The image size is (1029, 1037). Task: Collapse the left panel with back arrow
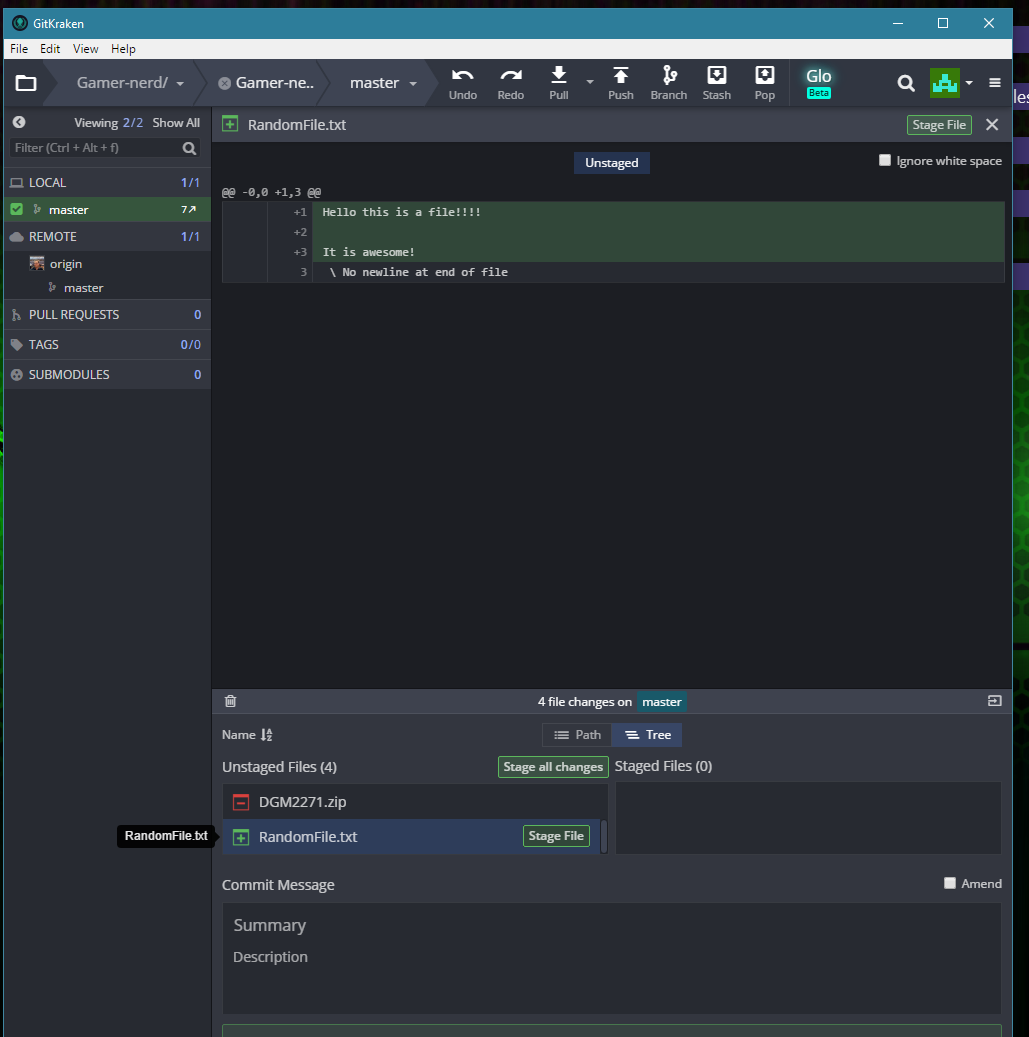click(19, 122)
